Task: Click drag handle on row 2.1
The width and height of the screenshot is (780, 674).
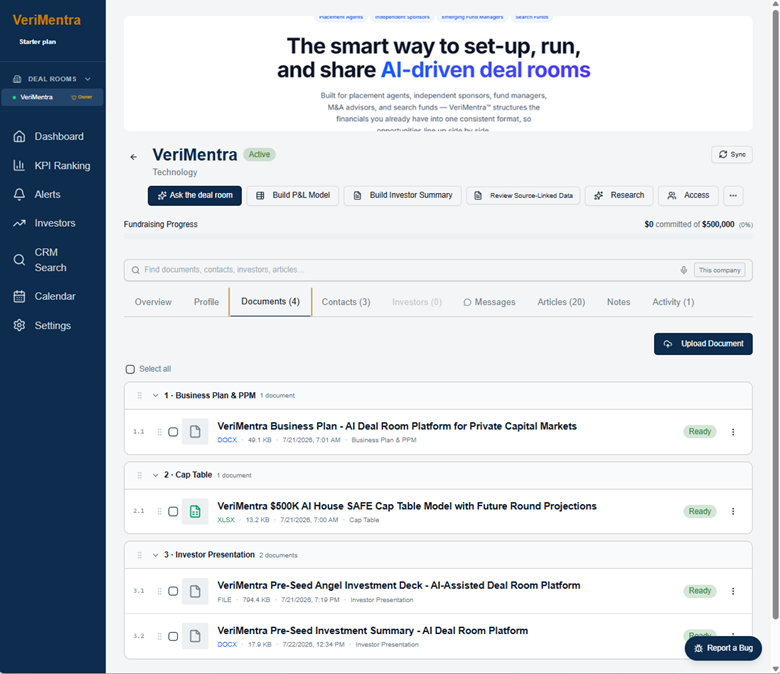Action: tap(159, 511)
